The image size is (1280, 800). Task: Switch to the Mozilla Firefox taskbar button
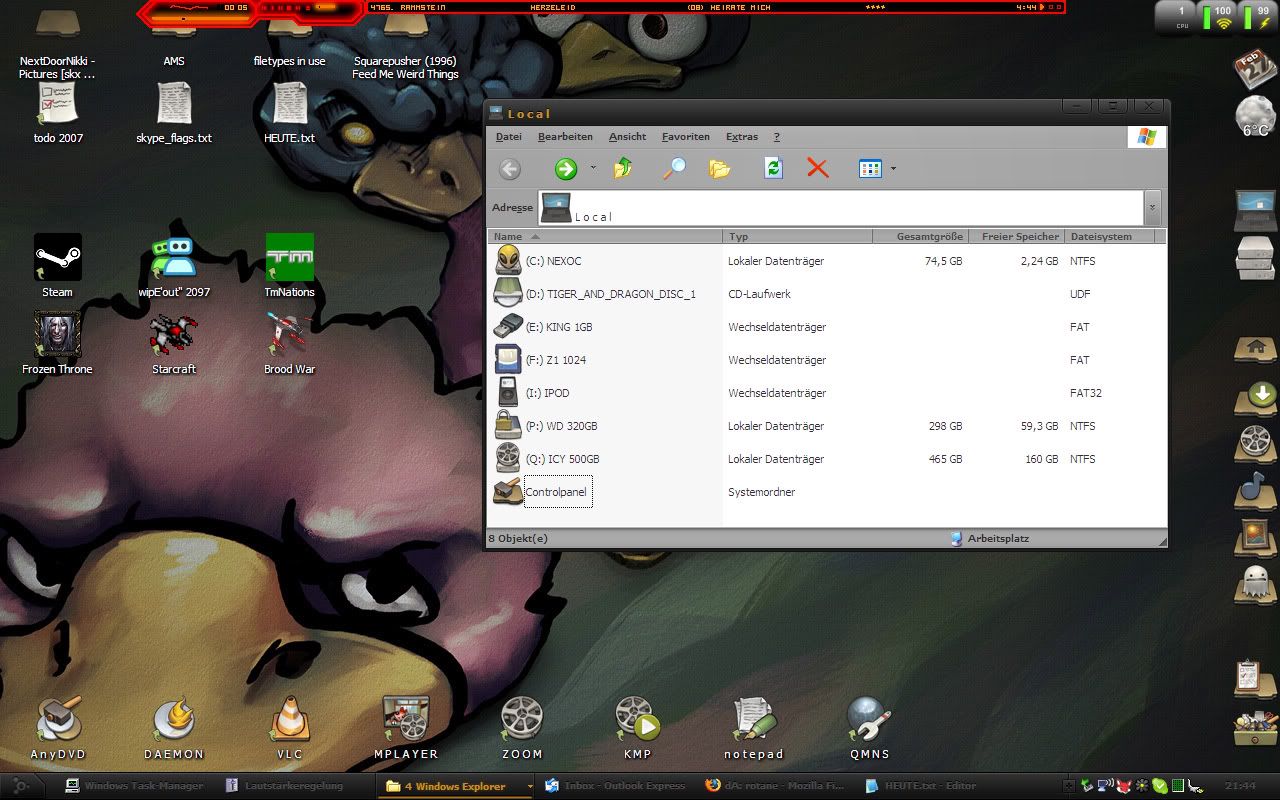pos(775,786)
